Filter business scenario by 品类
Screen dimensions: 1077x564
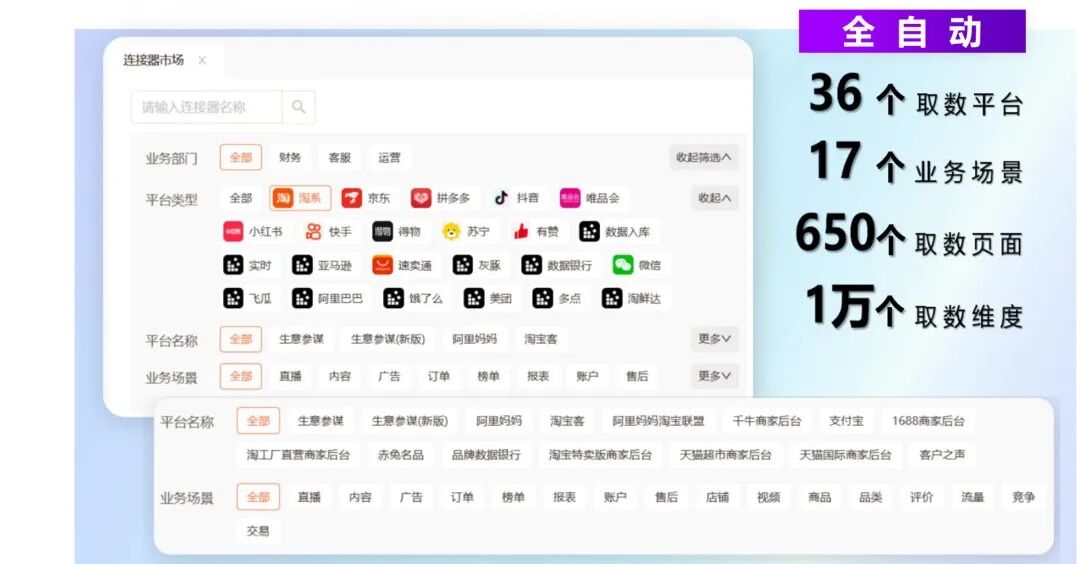[x=871, y=497]
